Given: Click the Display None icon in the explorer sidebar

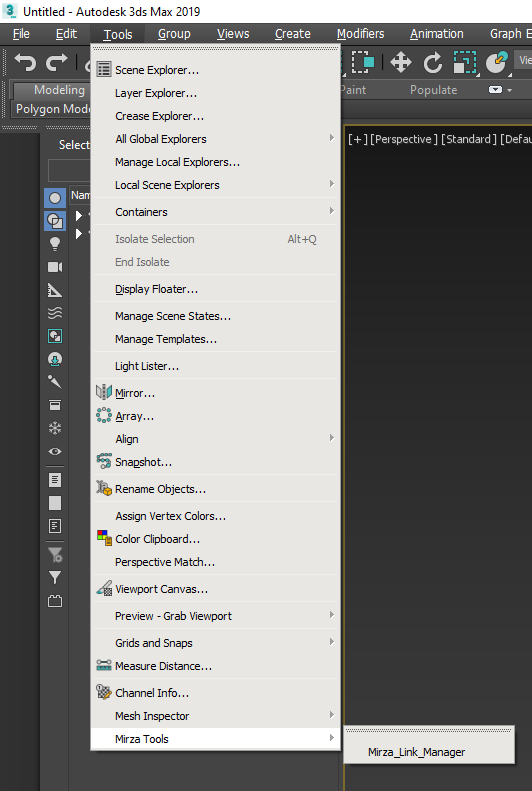Looking at the screenshot, I should click(55, 503).
